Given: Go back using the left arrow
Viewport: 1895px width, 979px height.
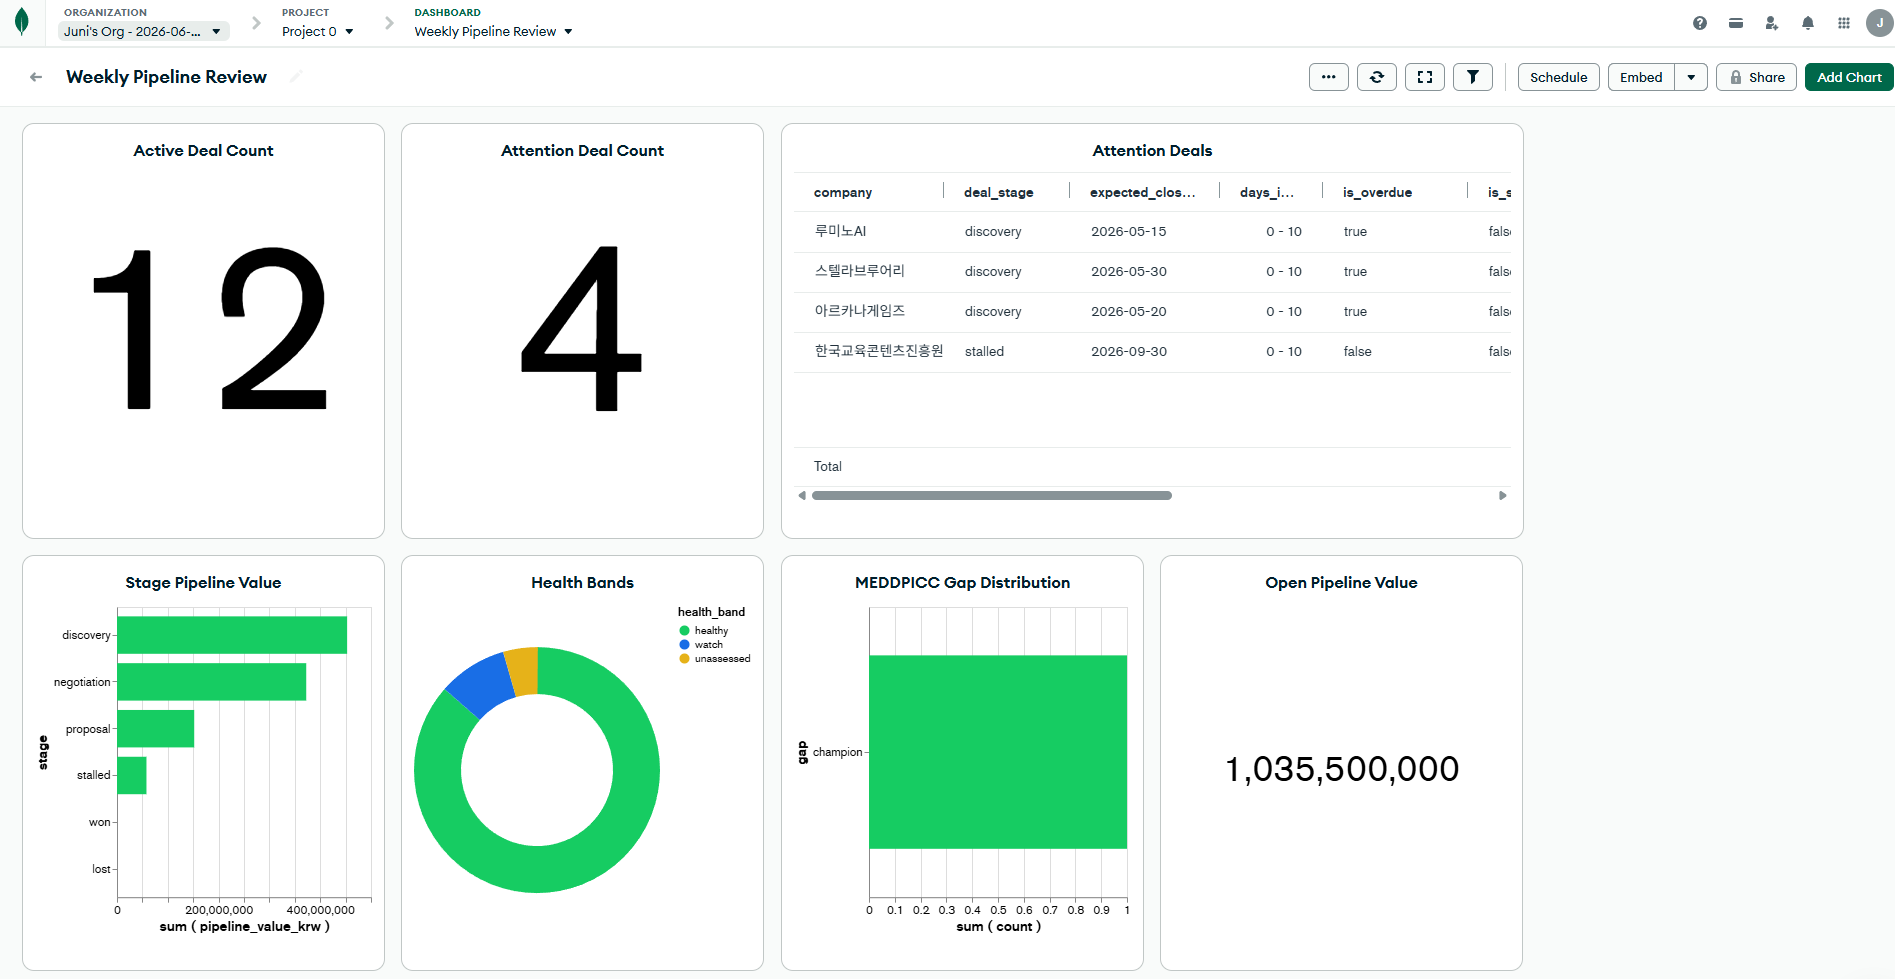Looking at the screenshot, I should pos(36,77).
